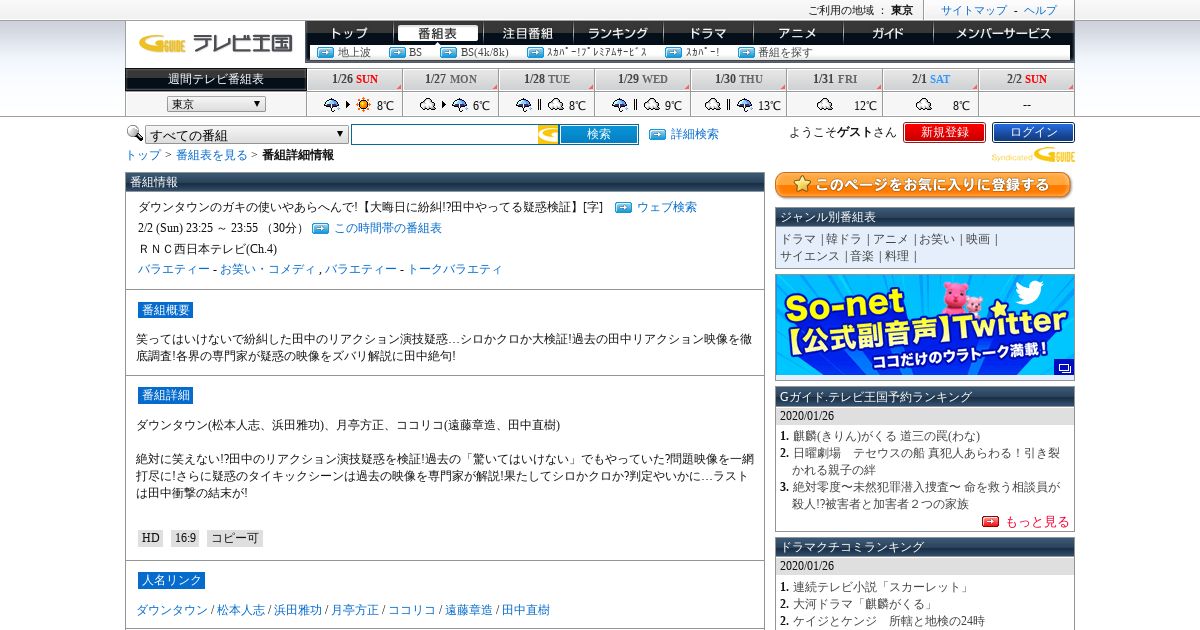This screenshot has width=1200, height=630.
Task: Click the red arrow icon beside もっと見る
Action: 990,521
